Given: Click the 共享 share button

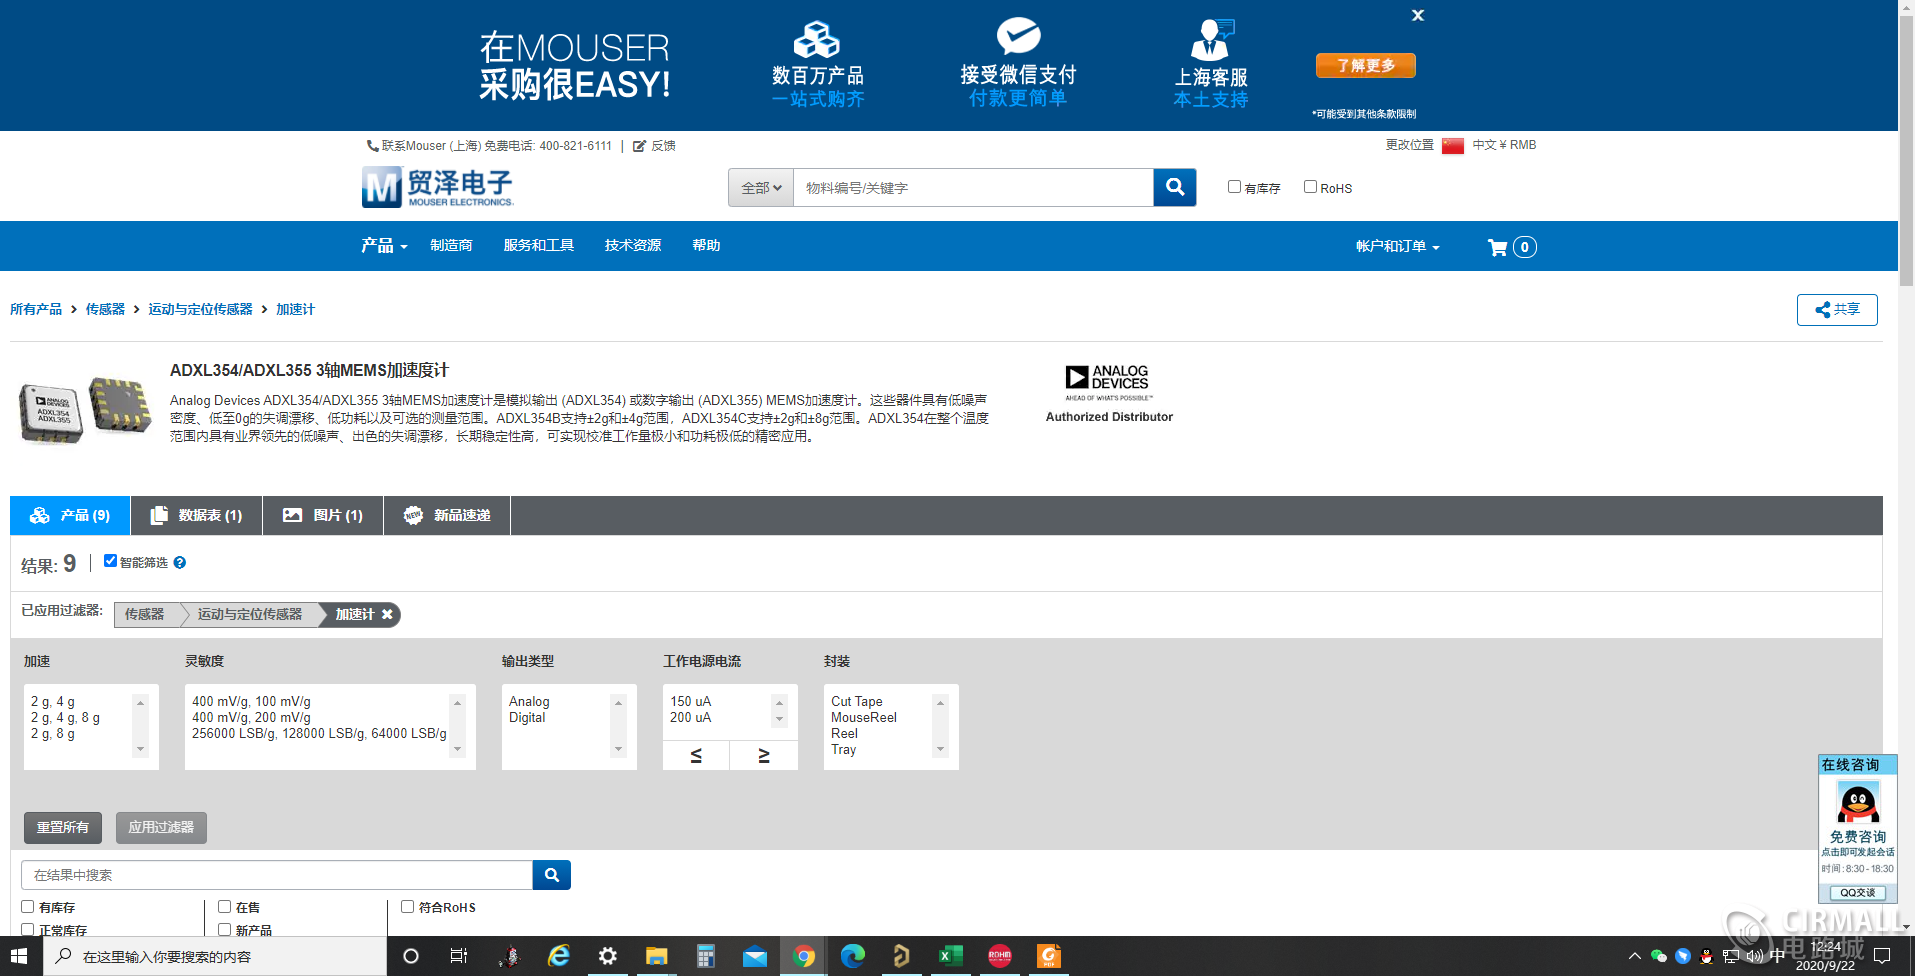Looking at the screenshot, I should (1837, 310).
